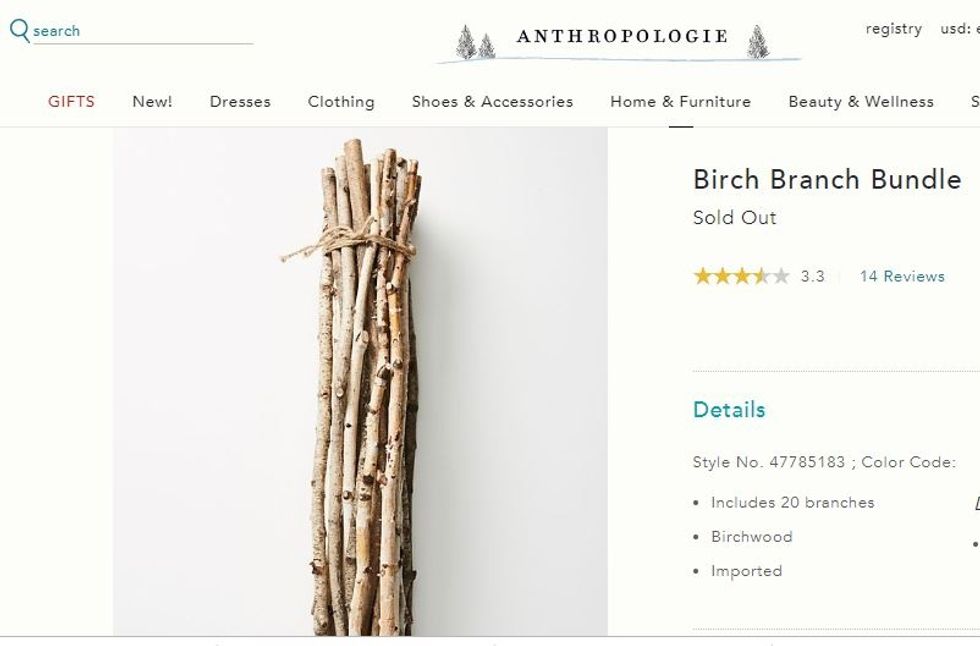
Task: Click the Style No. 47785183 text
Action: click(x=767, y=462)
